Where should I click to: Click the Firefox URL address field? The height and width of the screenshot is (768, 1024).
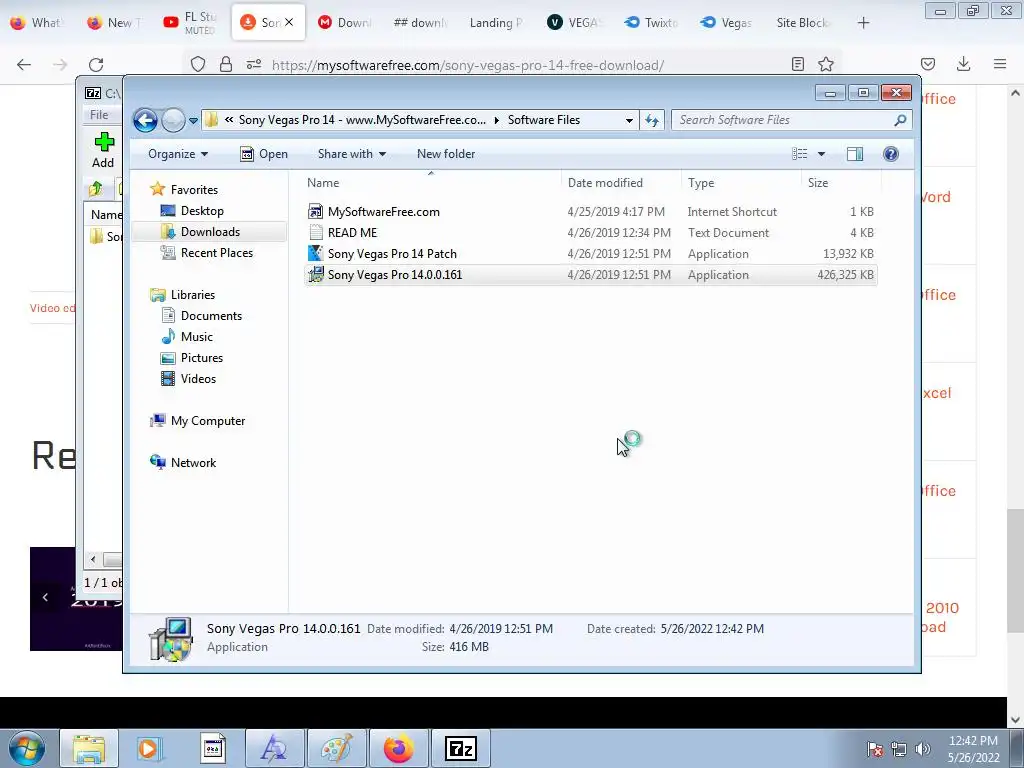tap(468, 65)
